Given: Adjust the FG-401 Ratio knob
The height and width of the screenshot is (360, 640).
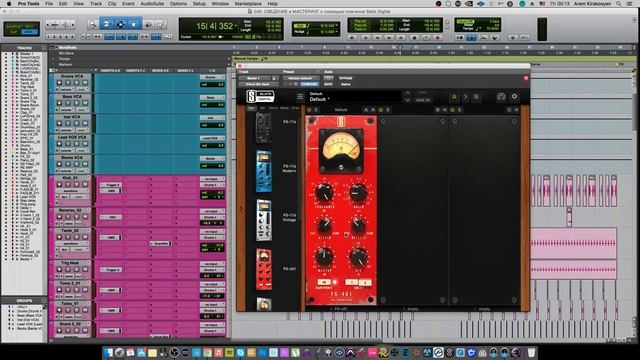Looking at the screenshot, I should tap(358, 192).
